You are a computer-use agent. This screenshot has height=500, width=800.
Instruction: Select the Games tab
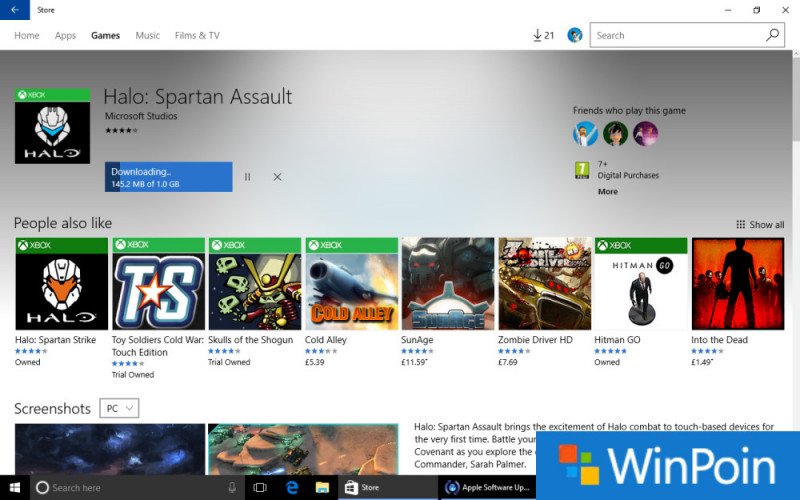pos(106,35)
